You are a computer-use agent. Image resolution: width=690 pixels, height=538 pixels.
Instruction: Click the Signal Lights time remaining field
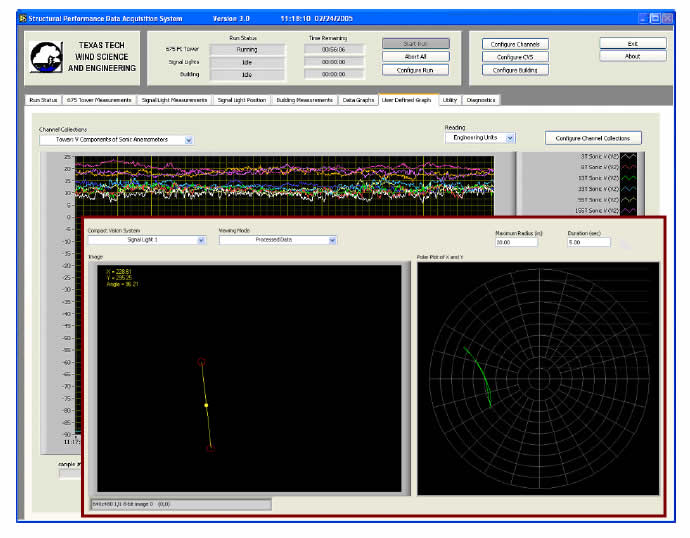[334, 62]
